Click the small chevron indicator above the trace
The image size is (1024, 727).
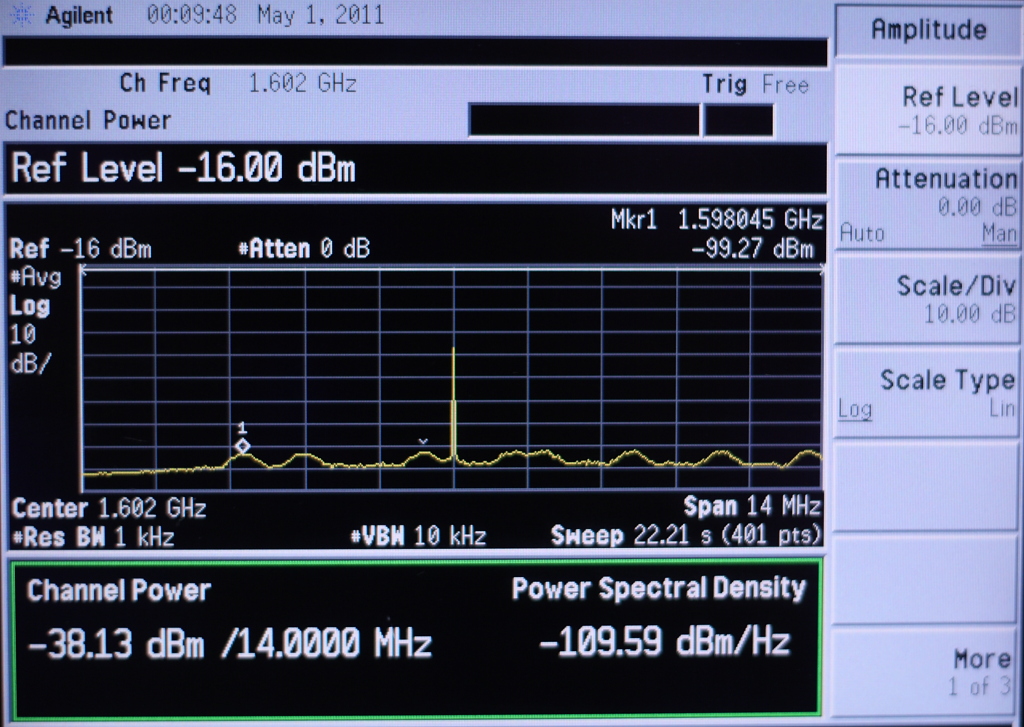pos(423,440)
